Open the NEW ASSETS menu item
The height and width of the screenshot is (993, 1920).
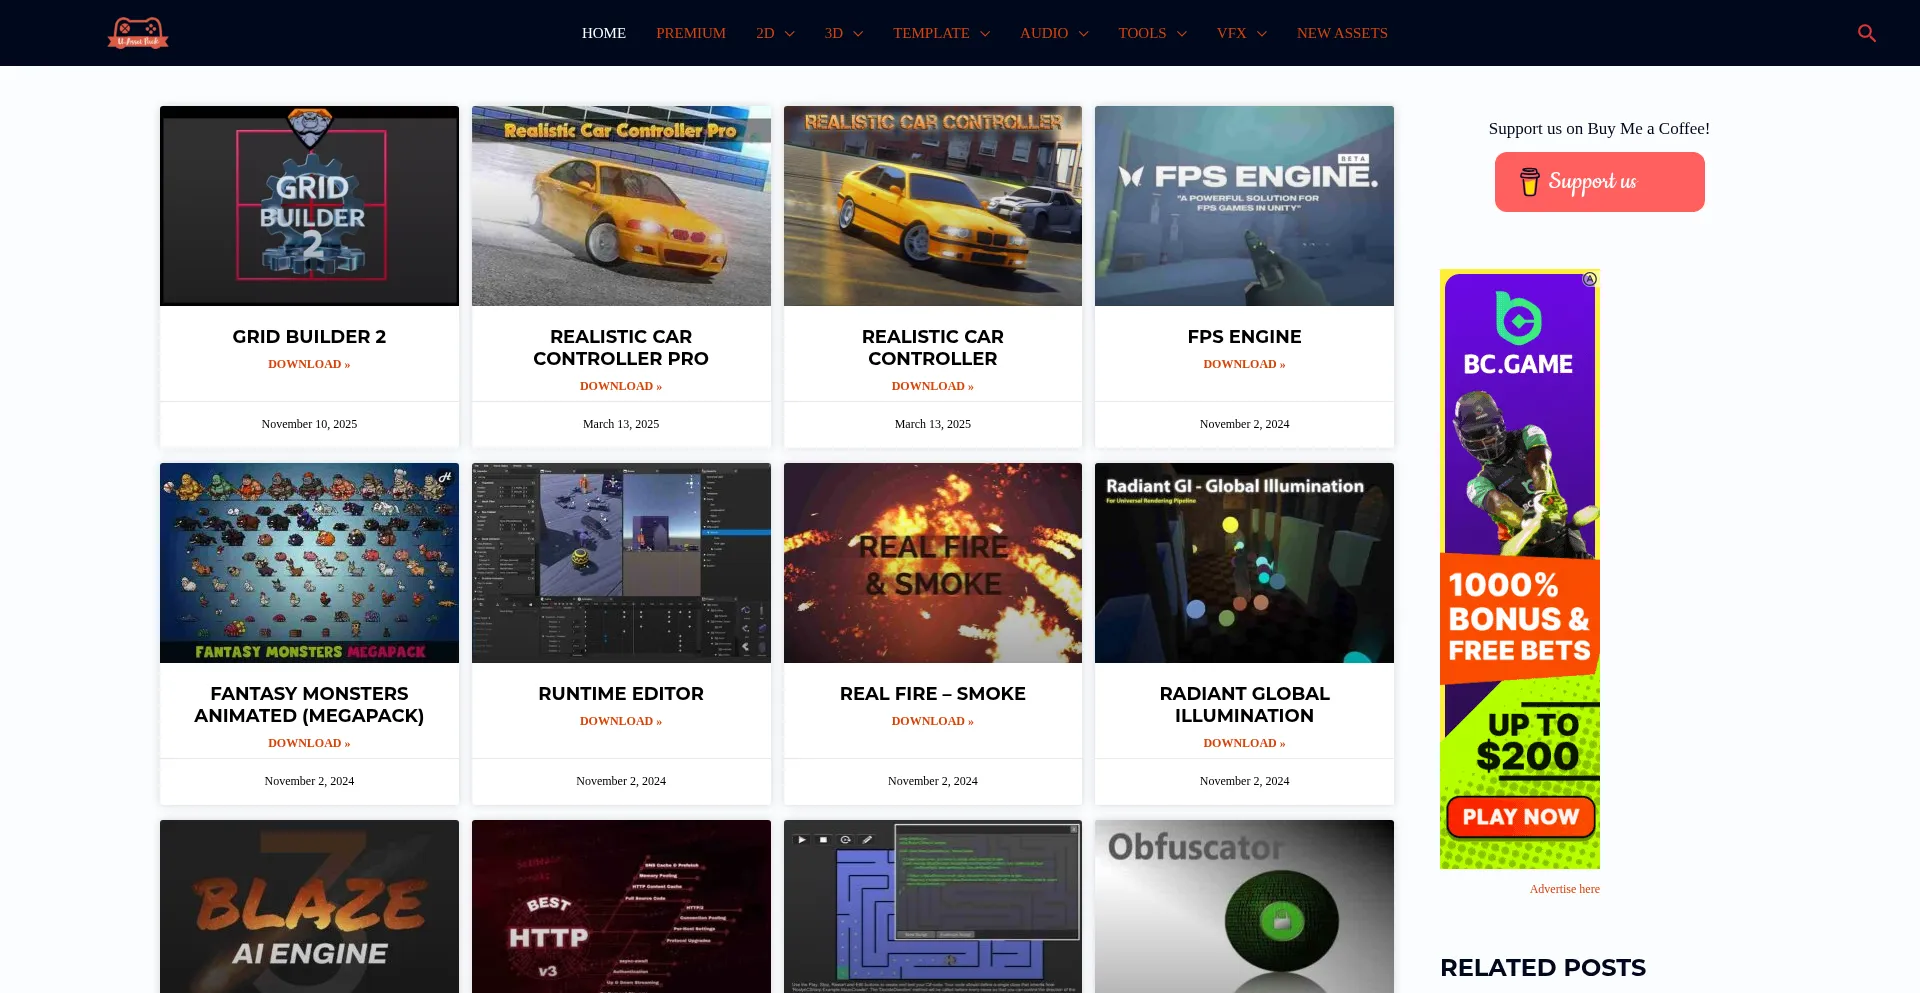click(x=1342, y=33)
